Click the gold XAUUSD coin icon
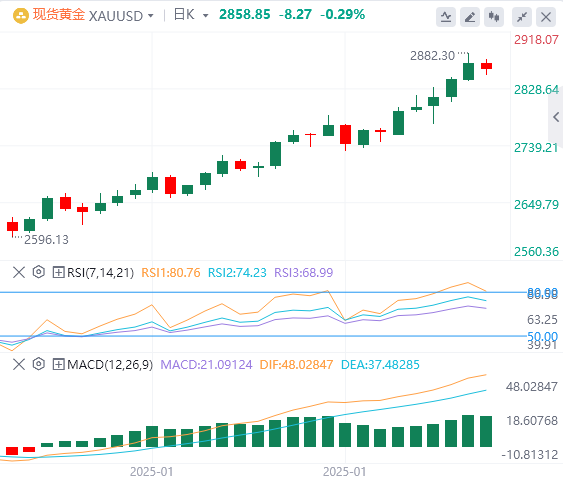The height and width of the screenshot is (485, 563). coord(21,16)
